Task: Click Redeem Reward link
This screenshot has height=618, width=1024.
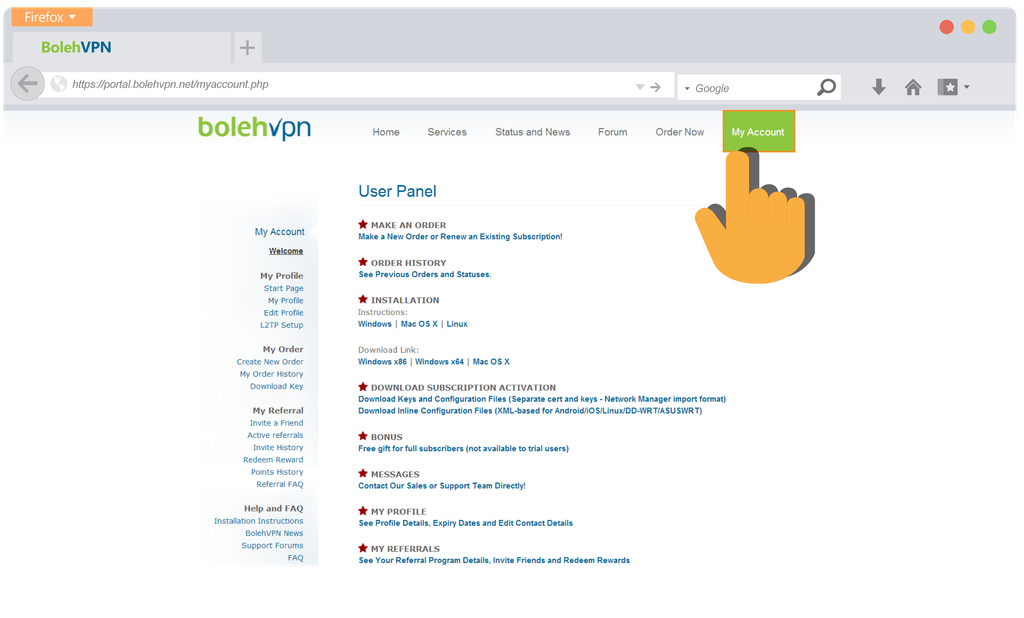Action: click(273, 460)
